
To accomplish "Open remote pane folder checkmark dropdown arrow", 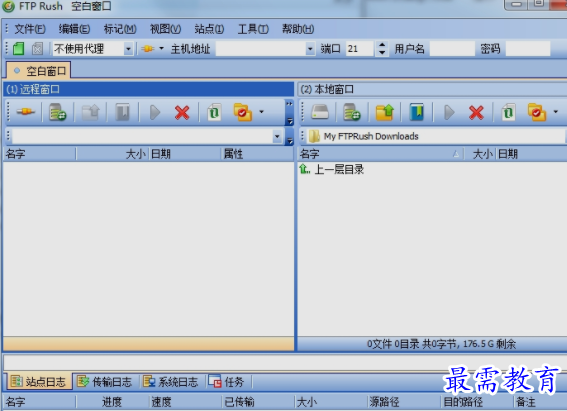I will [x=261, y=112].
